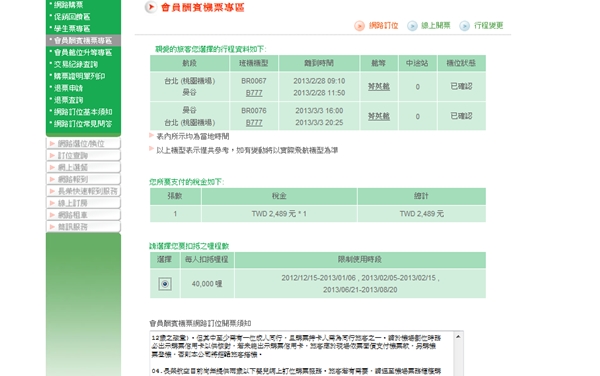Select the highlighted 會員酬賓機票專區 sidebar item
The height and width of the screenshot is (376, 600).
(x=83, y=40)
